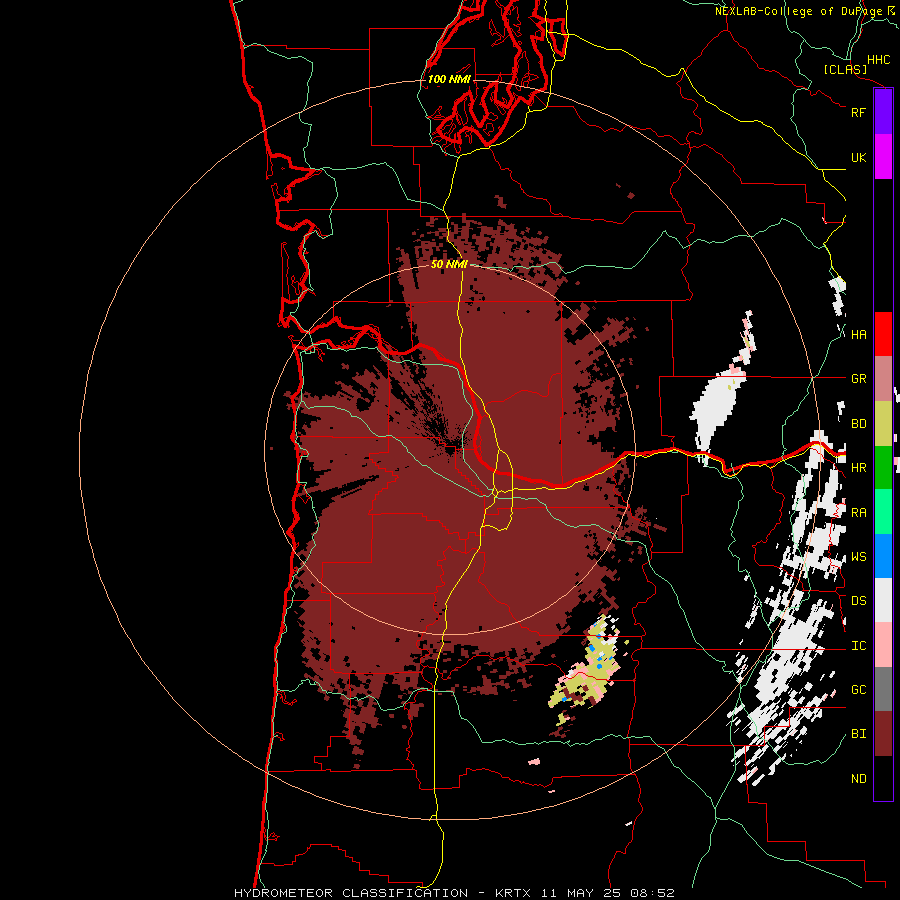Pick the brown BI legend swatch
The height and width of the screenshot is (900, 900).
pyautogui.click(x=883, y=734)
